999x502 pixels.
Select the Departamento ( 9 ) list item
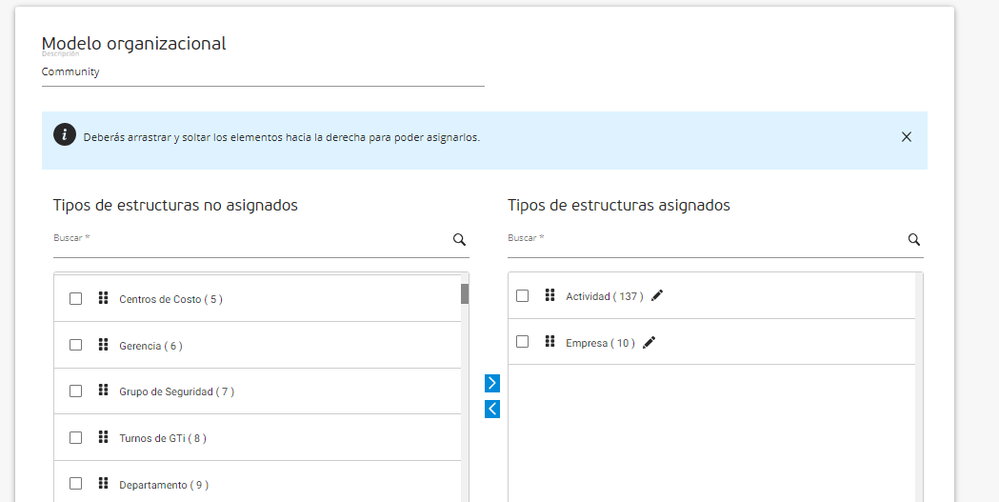pos(164,485)
